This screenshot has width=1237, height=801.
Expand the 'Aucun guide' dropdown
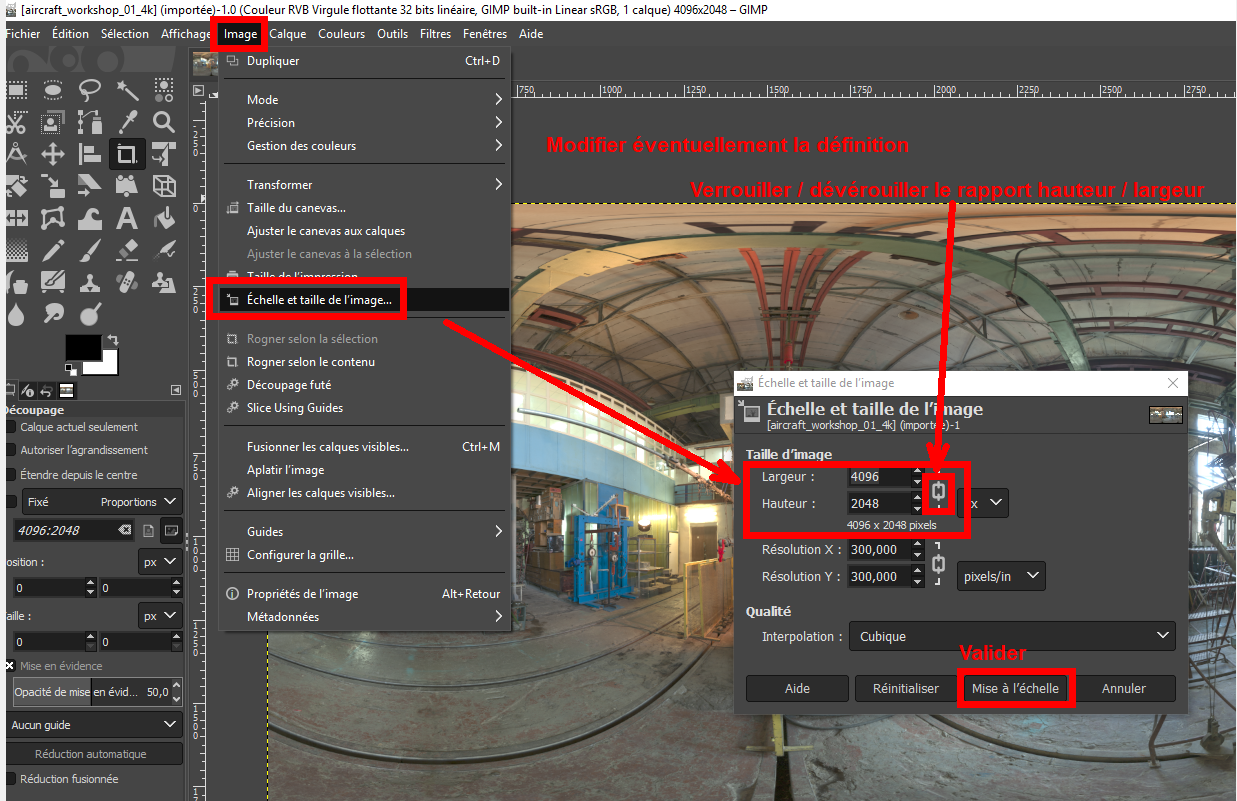pyautogui.click(x=94, y=724)
